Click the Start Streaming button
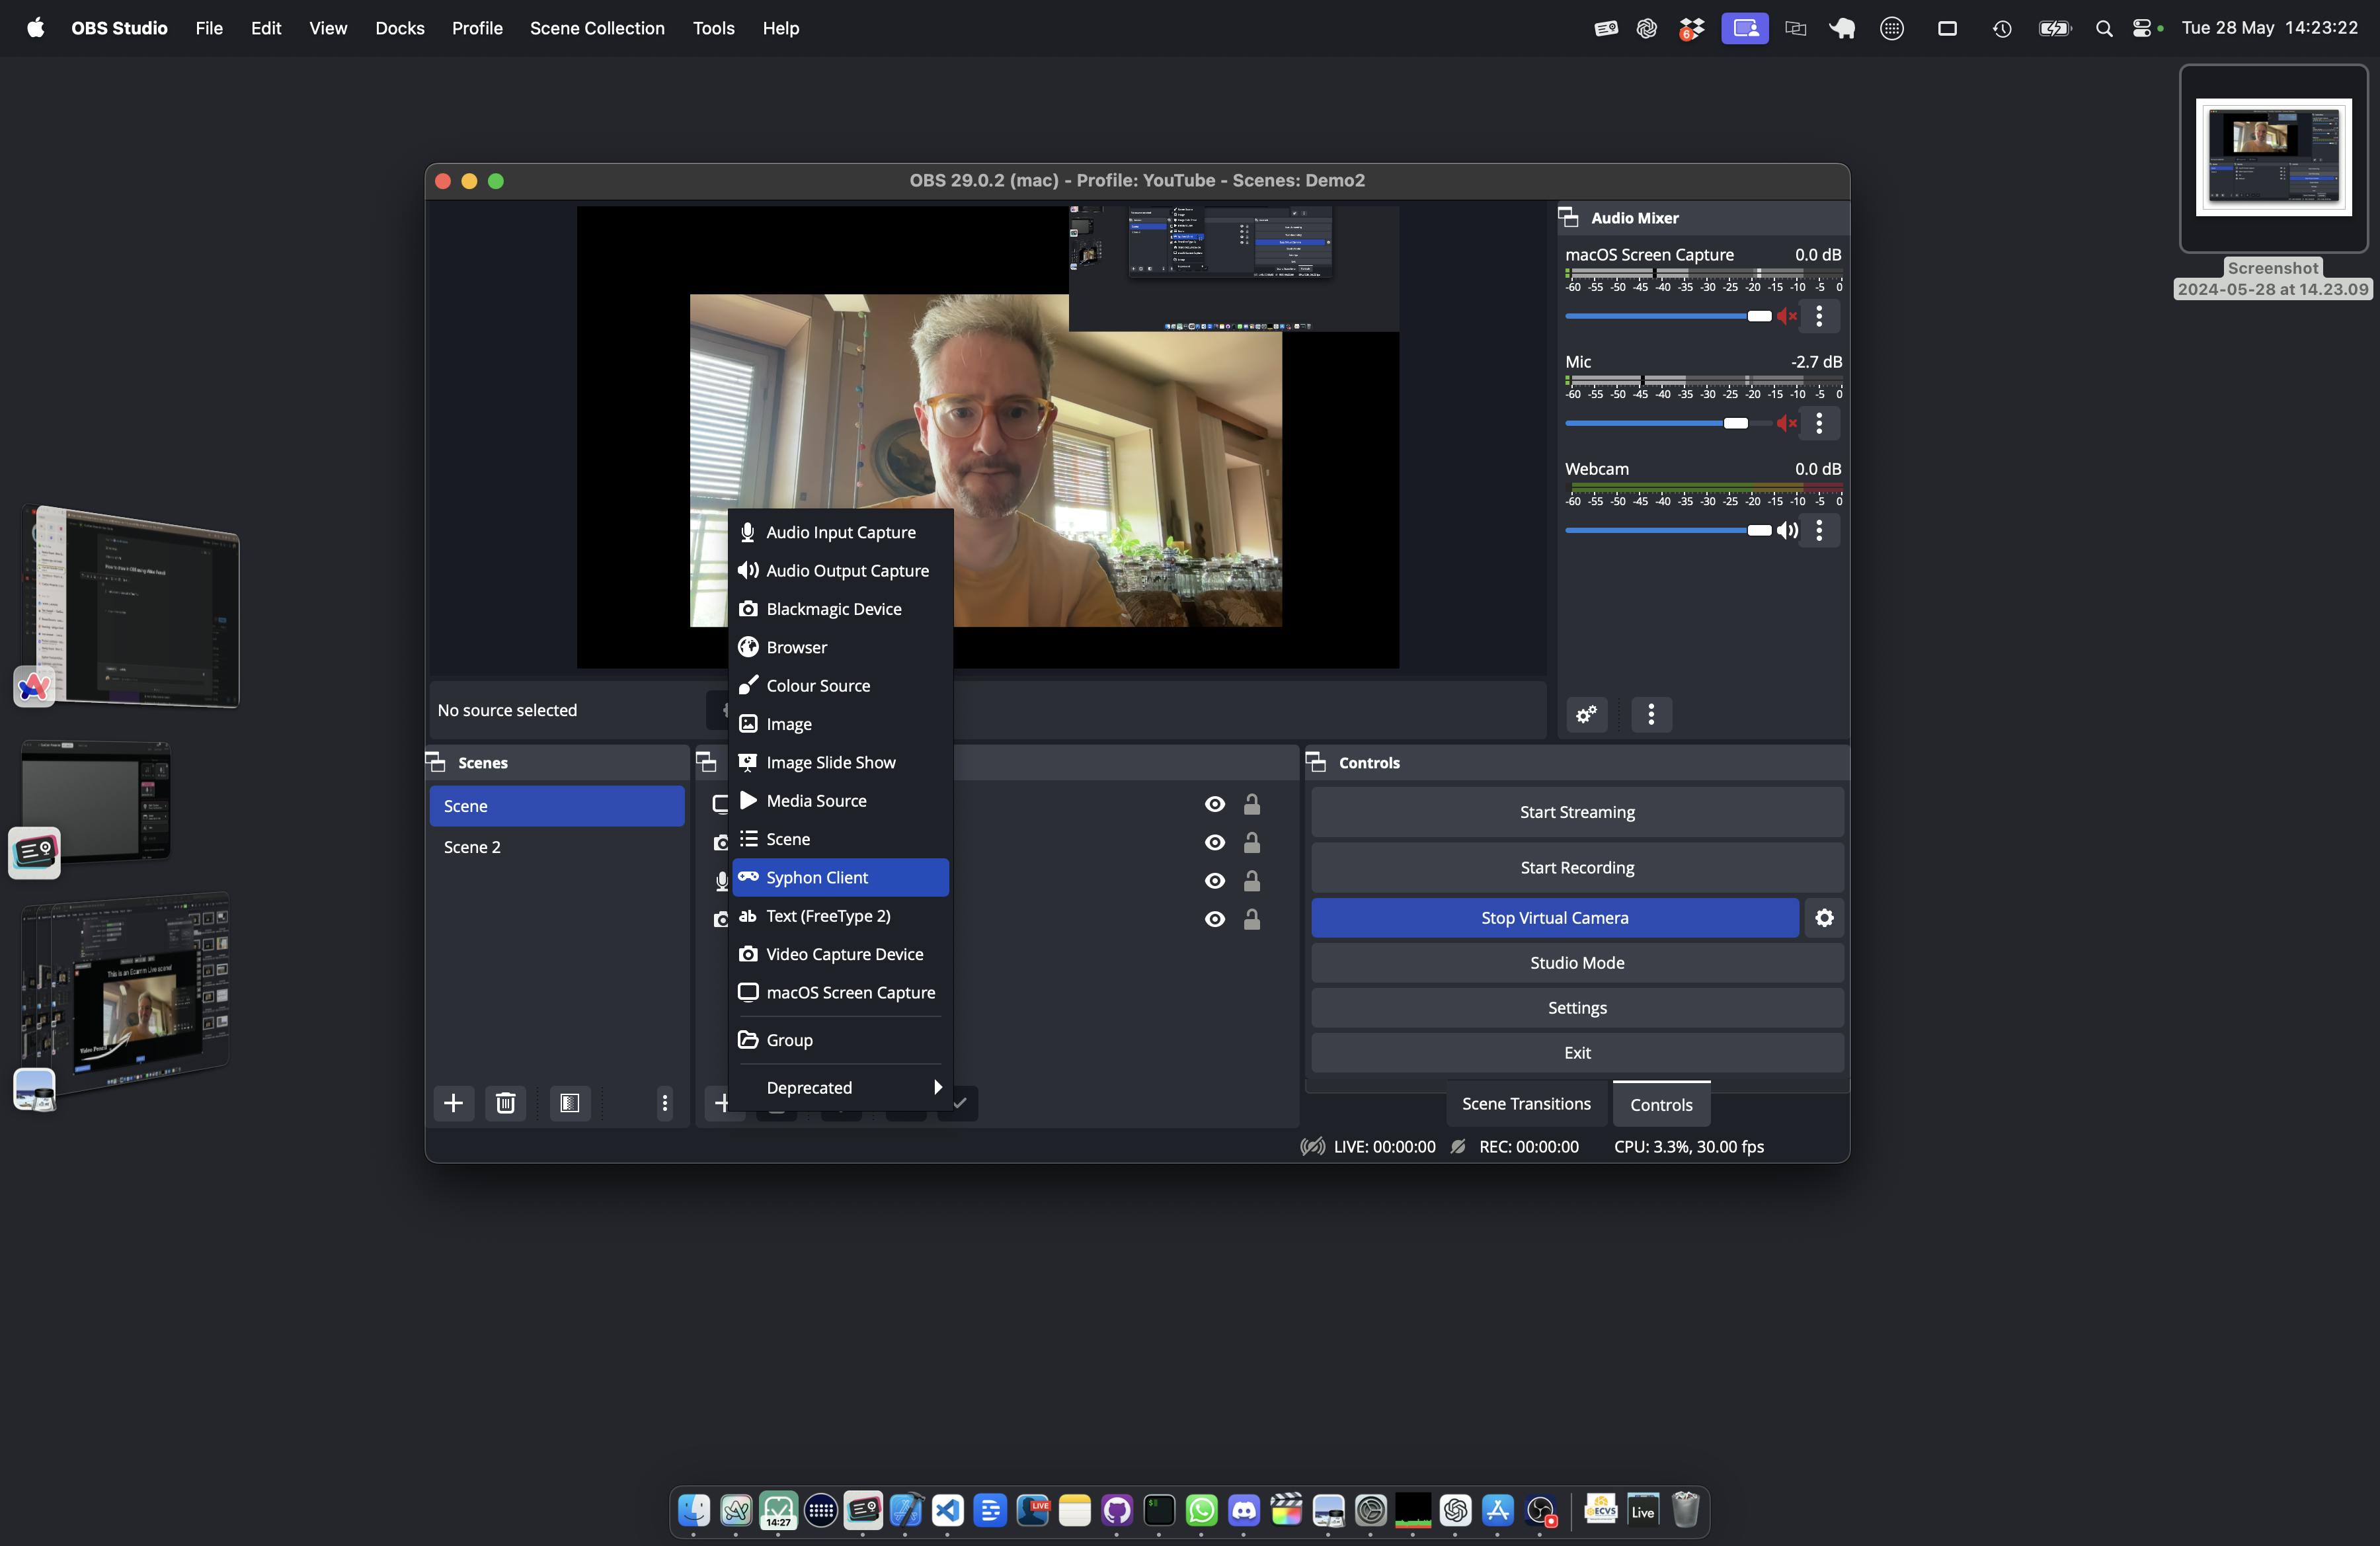The width and height of the screenshot is (2380, 1546). click(1575, 810)
